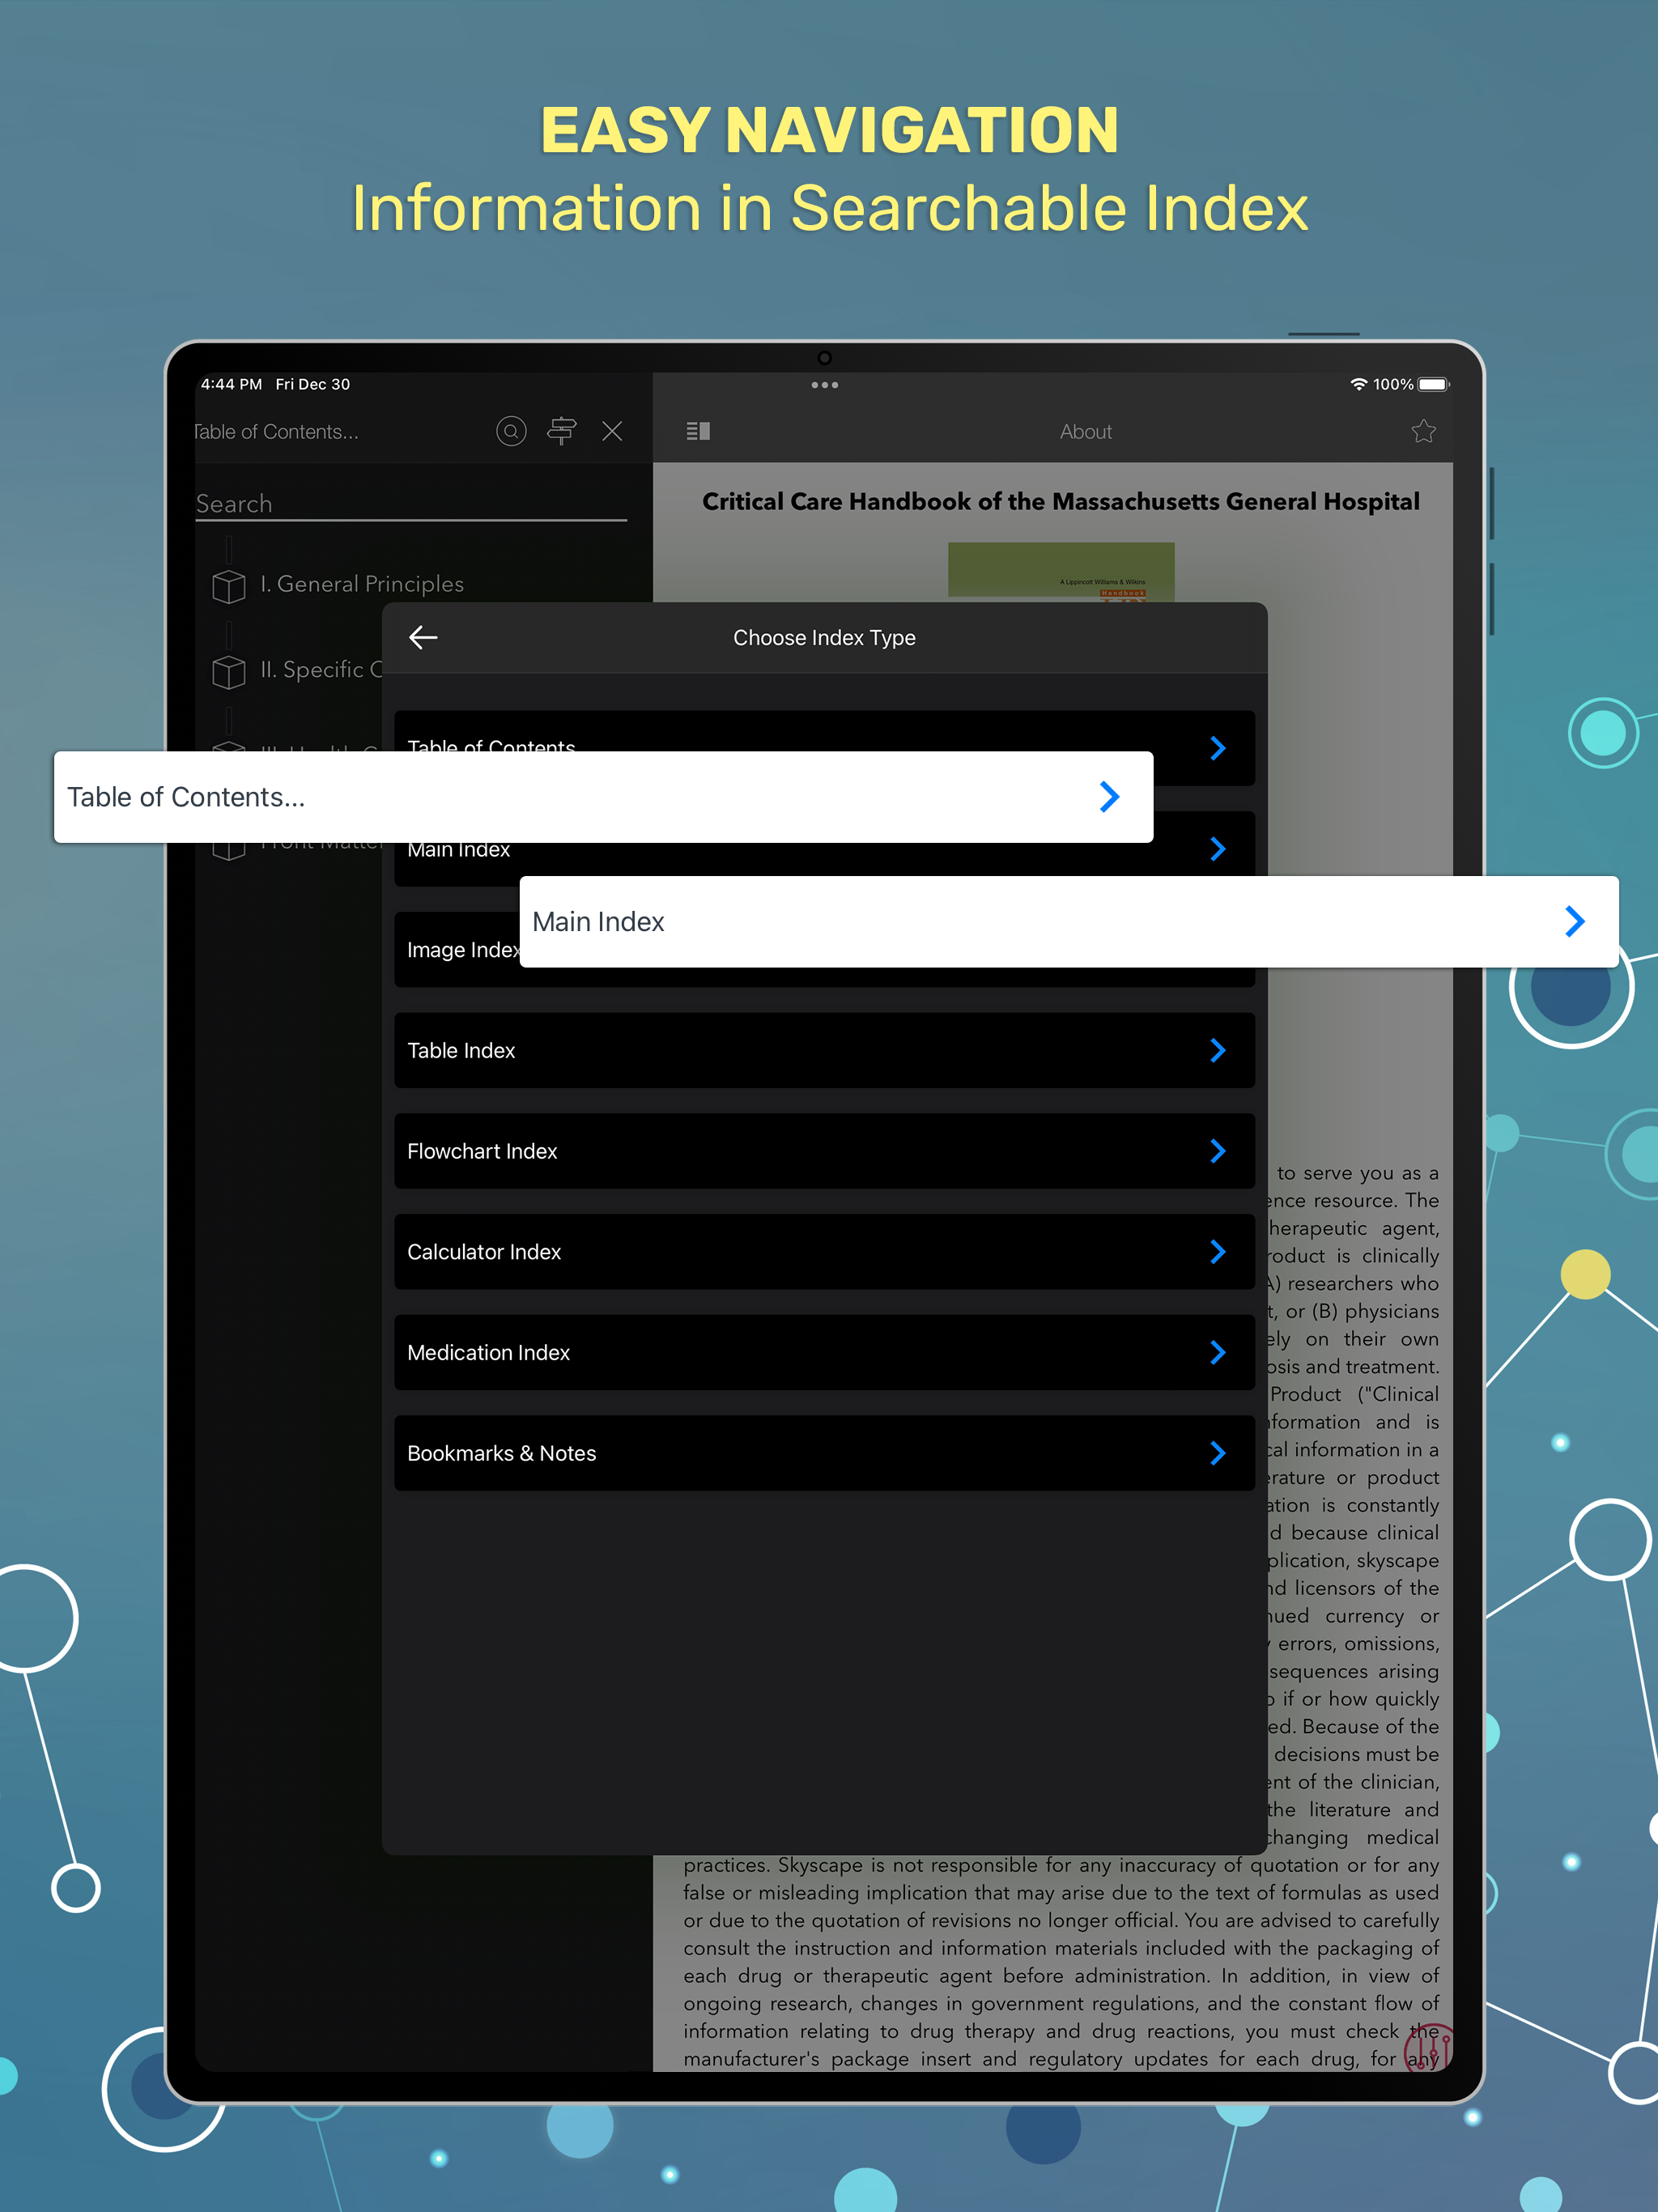
Task: Open Bookmarks & Notes row
Action: coord(824,1453)
